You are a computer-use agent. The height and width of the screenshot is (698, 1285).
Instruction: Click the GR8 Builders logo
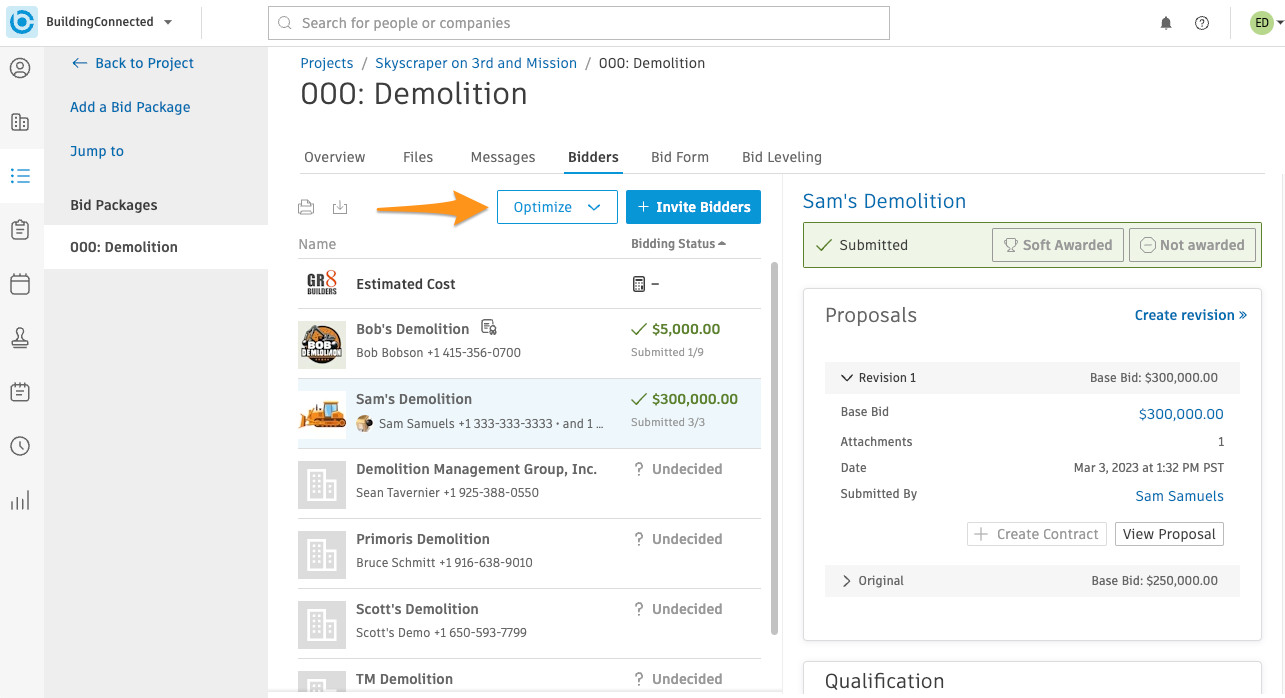pos(322,284)
